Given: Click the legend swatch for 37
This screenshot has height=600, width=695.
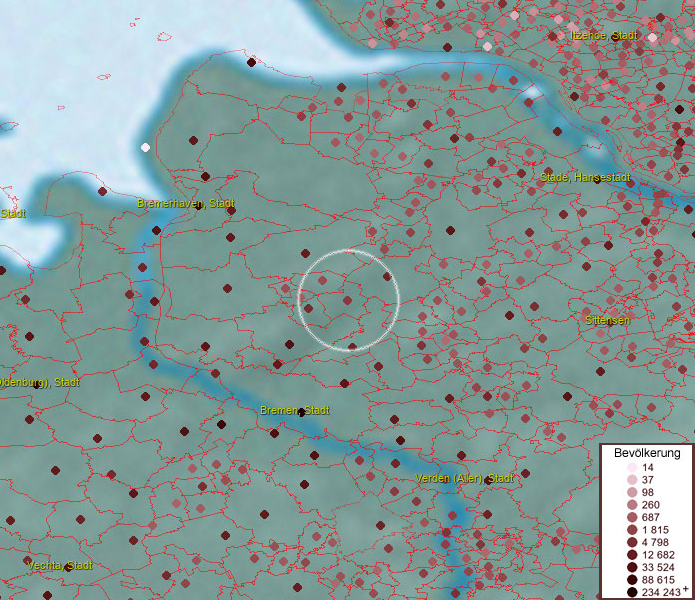Looking at the screenshot, I should point(632,480).
